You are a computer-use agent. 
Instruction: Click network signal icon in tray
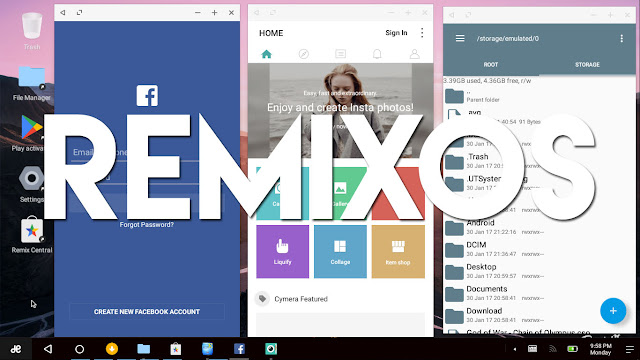coord(553,349)
